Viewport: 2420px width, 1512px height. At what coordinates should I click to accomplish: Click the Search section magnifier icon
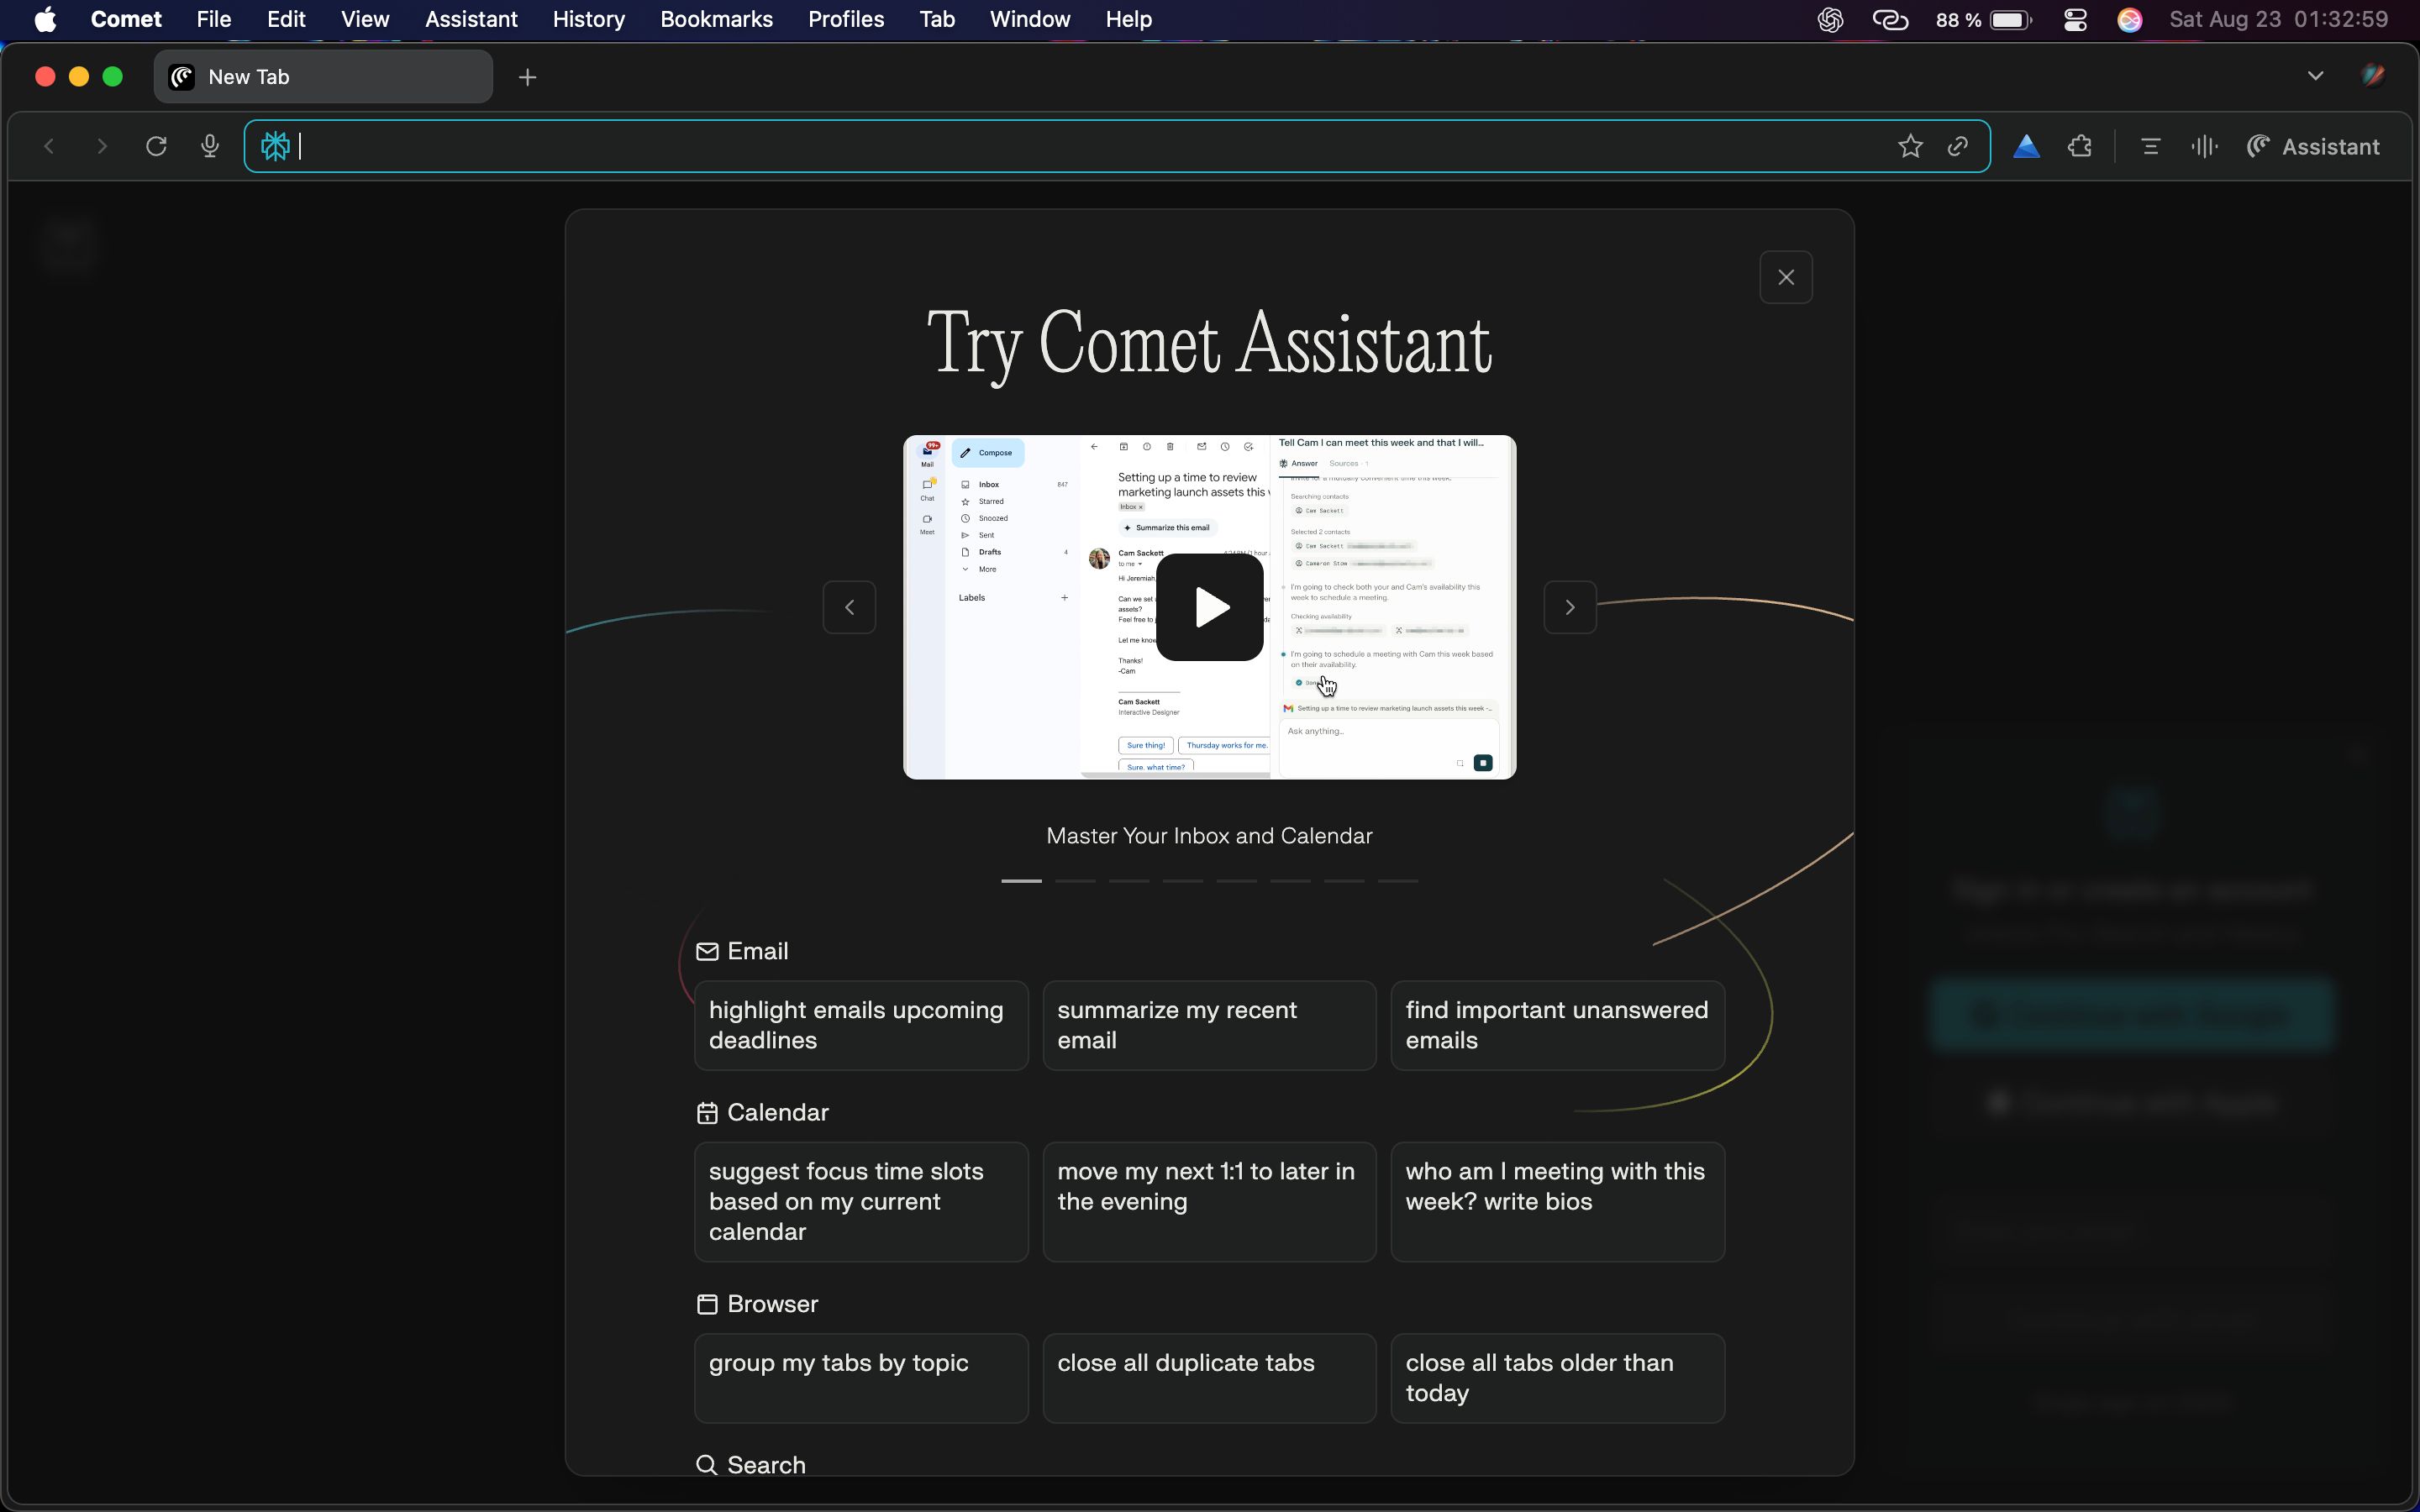[706, 1464]
